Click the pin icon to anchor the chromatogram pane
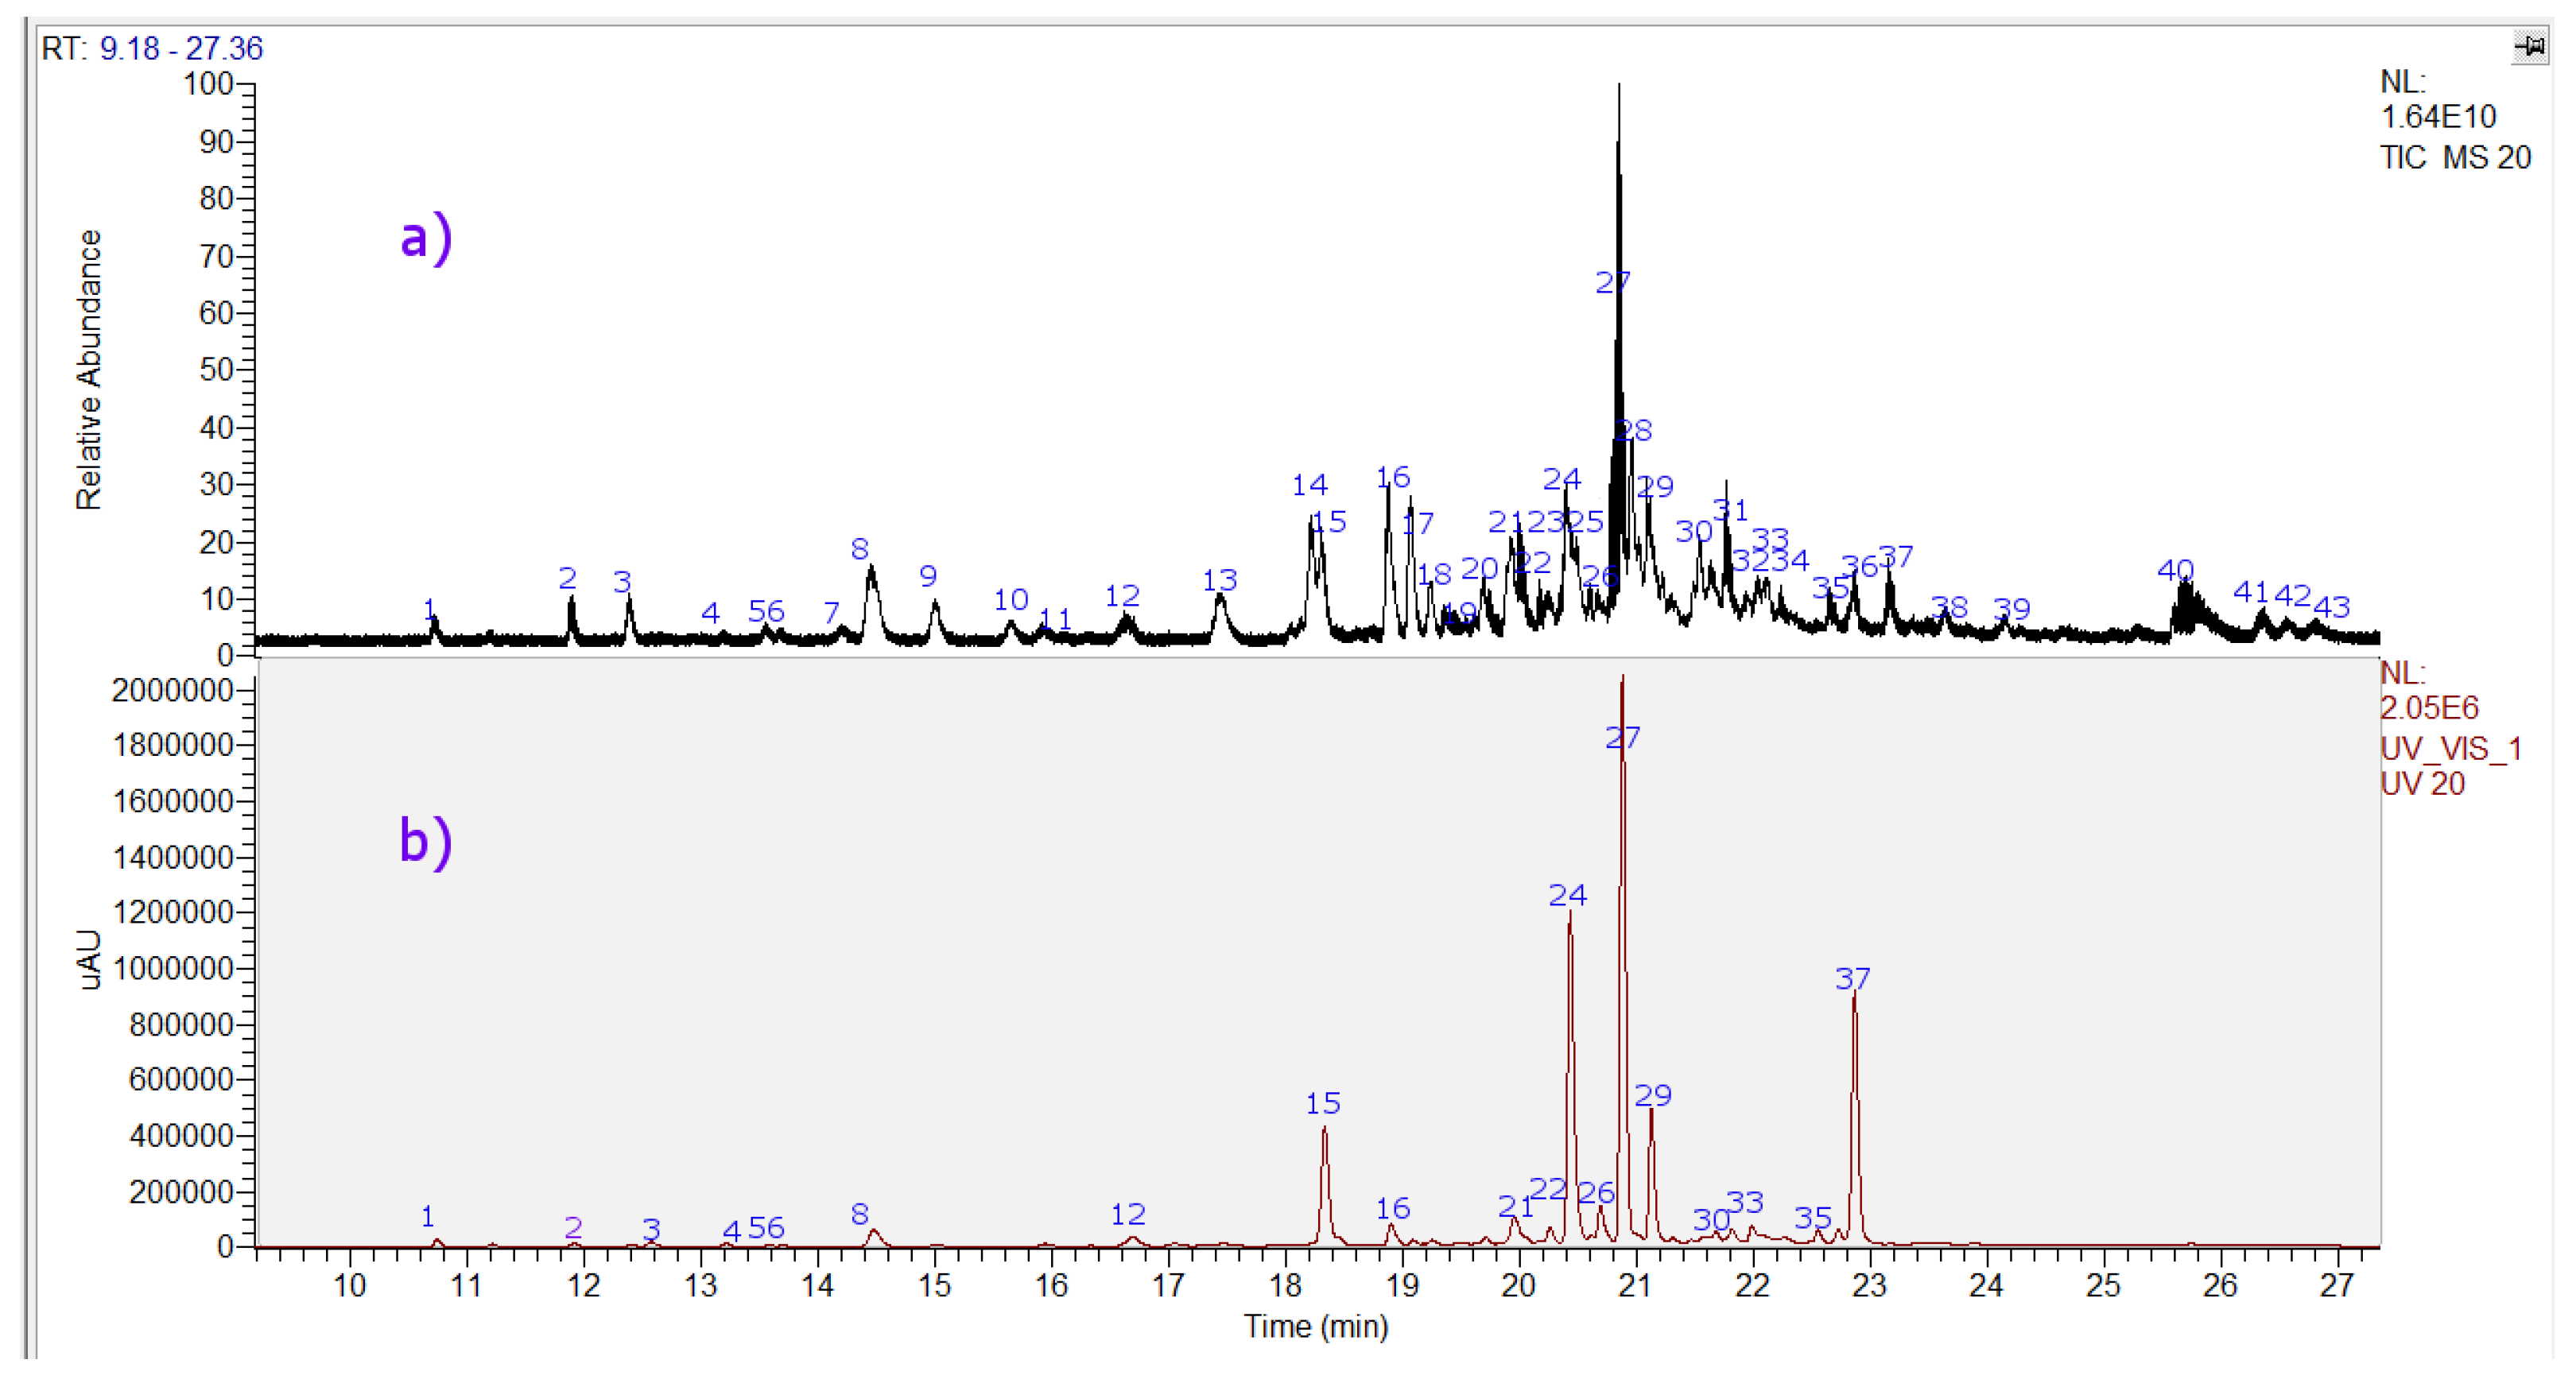The height and width of the screenshot is (1379, 2576). point(2529,44)
